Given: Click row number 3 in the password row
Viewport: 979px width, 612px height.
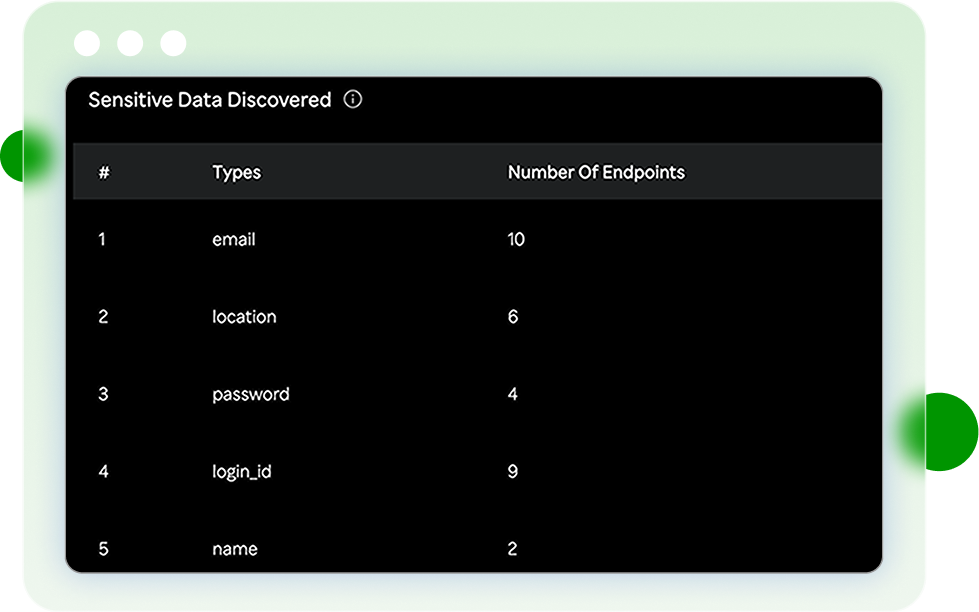Looking at the screenshot, I should point(103,394).
